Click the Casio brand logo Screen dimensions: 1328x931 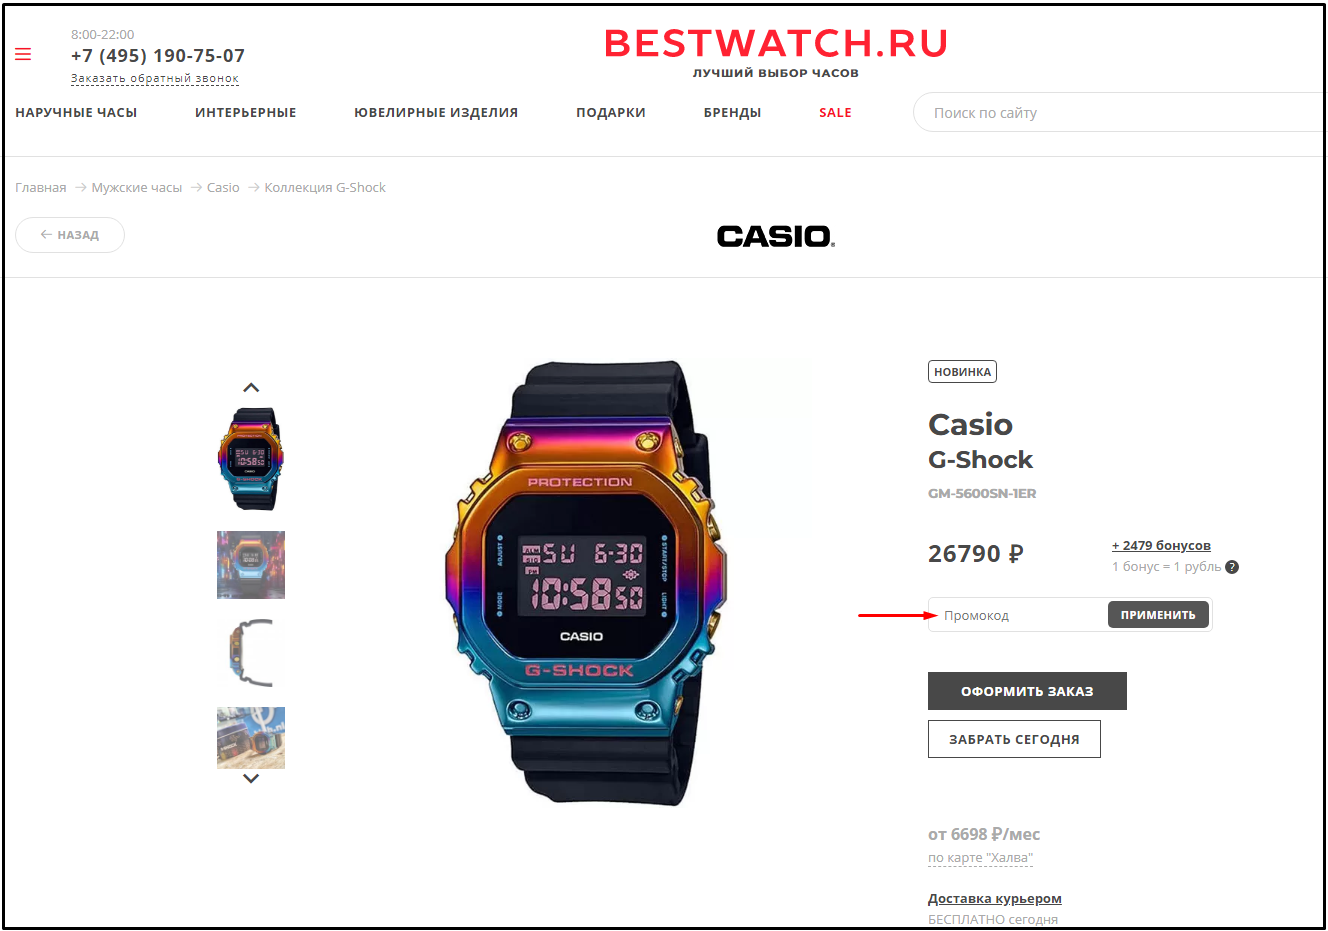point(776,236)
